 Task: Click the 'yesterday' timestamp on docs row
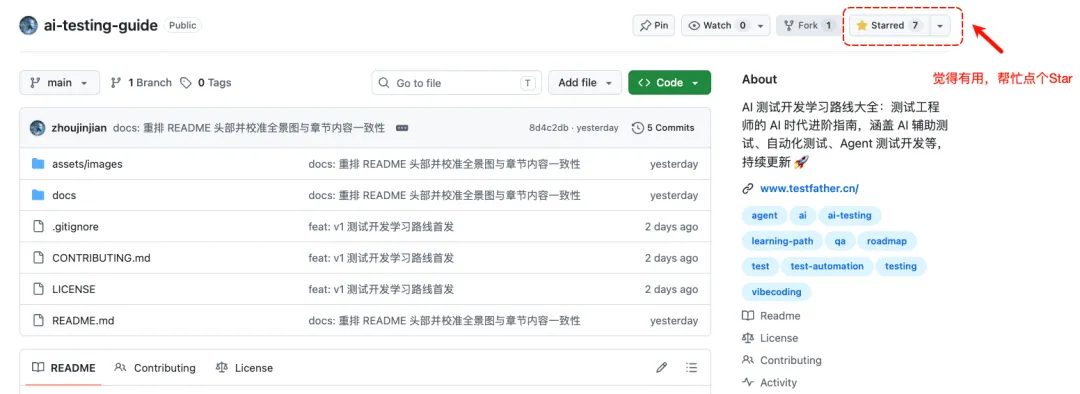674,195
